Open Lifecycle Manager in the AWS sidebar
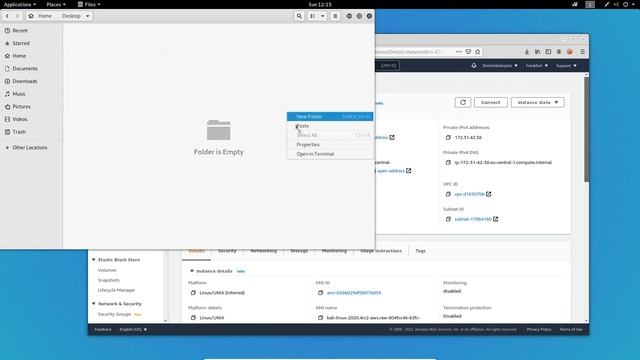The width and height of the screenshot is (640, 360). pyautogui.click(x=116, y=290)
